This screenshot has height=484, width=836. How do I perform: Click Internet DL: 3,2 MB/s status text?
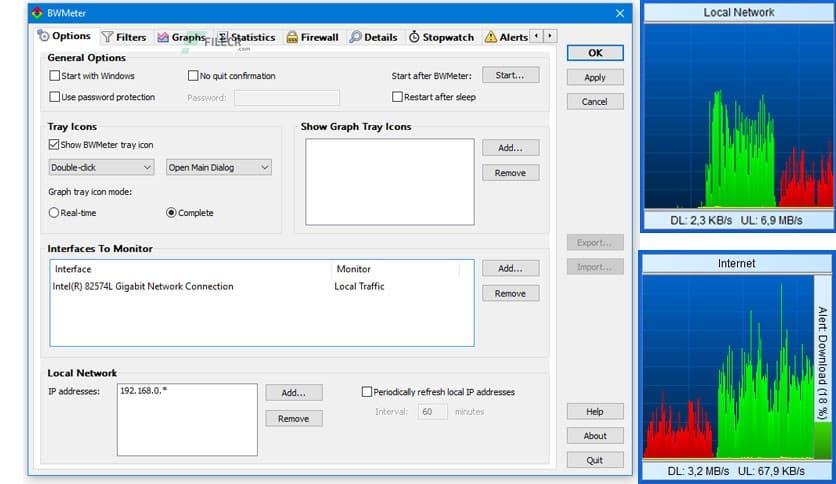point(698,471)
